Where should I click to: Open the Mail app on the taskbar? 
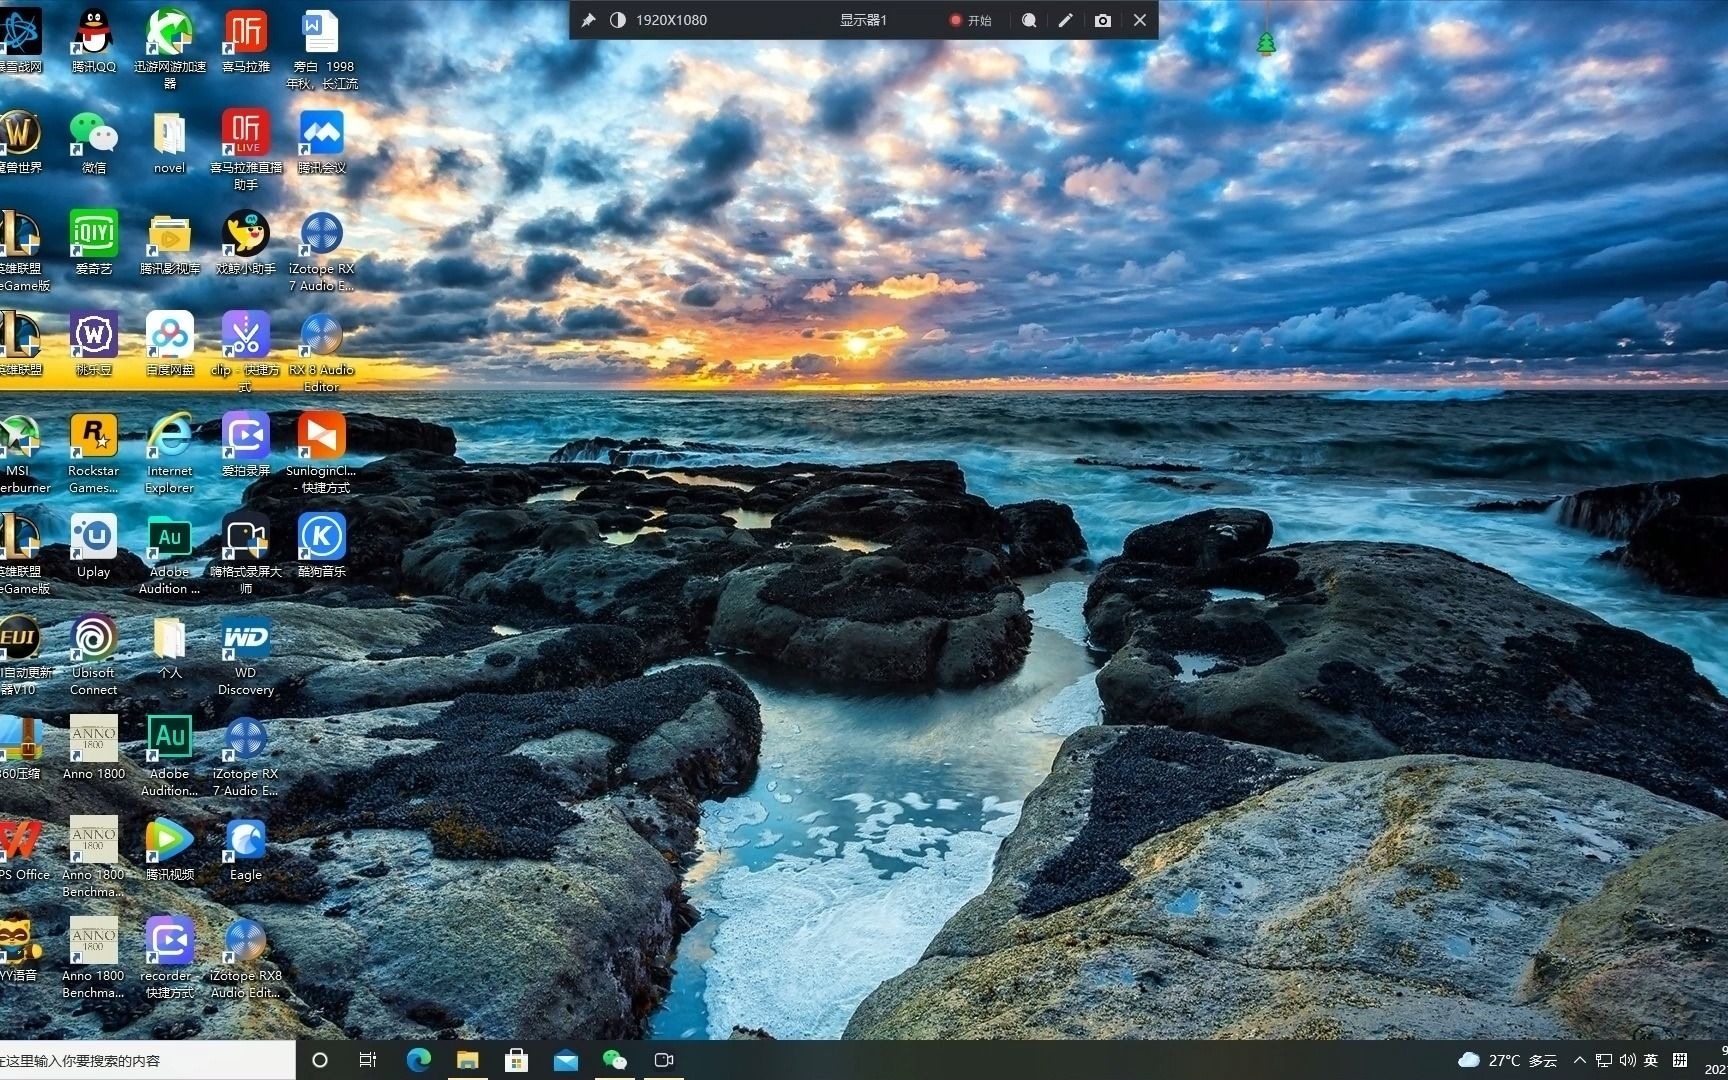coord(565,1060)
